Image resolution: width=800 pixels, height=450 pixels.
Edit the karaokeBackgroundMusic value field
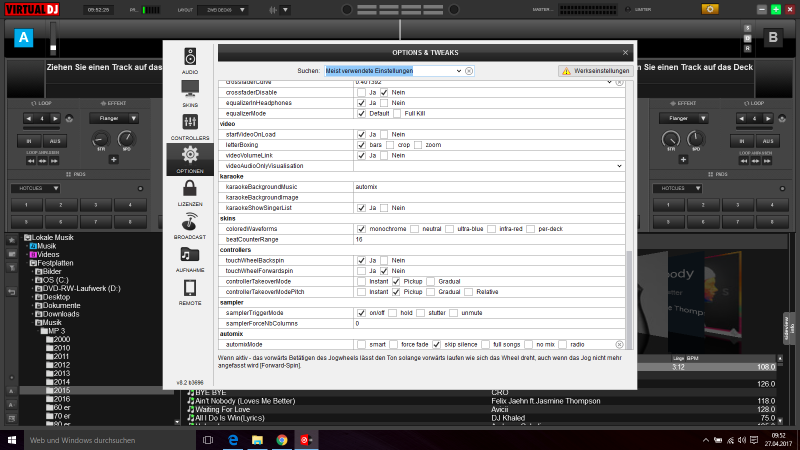pos(488,187)
